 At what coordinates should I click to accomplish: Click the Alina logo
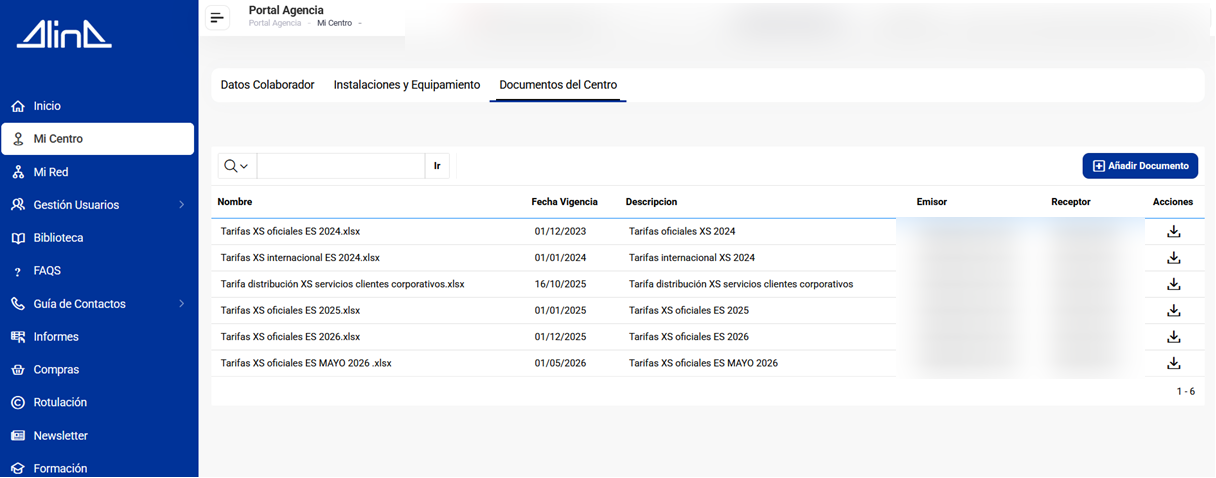pyautogui.click(x=64, y=34)
